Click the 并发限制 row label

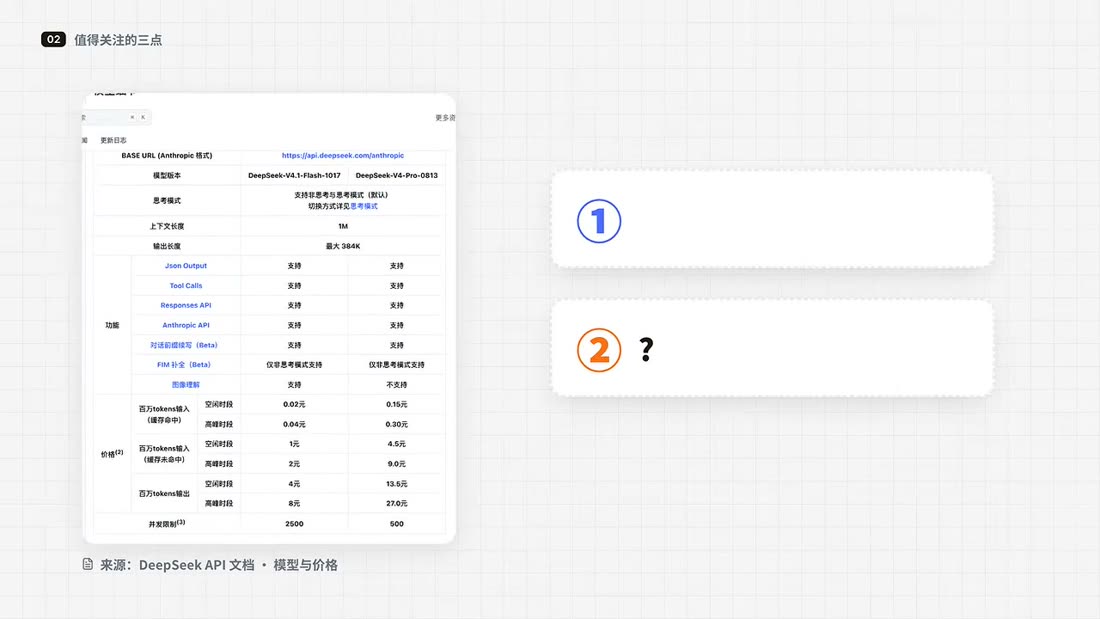pos(167,524)
